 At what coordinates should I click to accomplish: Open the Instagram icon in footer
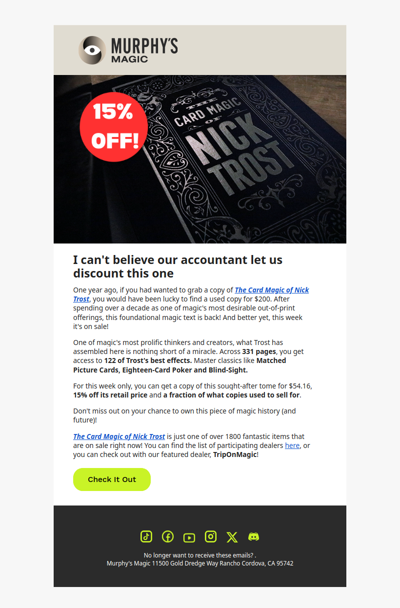(x=210, y=537)
